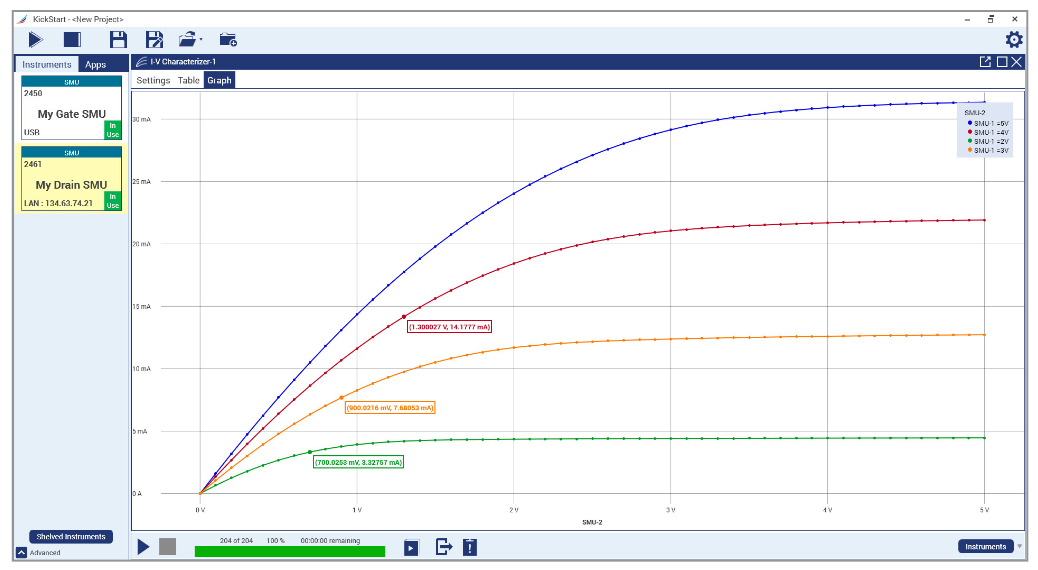Close the KickStart application window

coord(1014,19)
